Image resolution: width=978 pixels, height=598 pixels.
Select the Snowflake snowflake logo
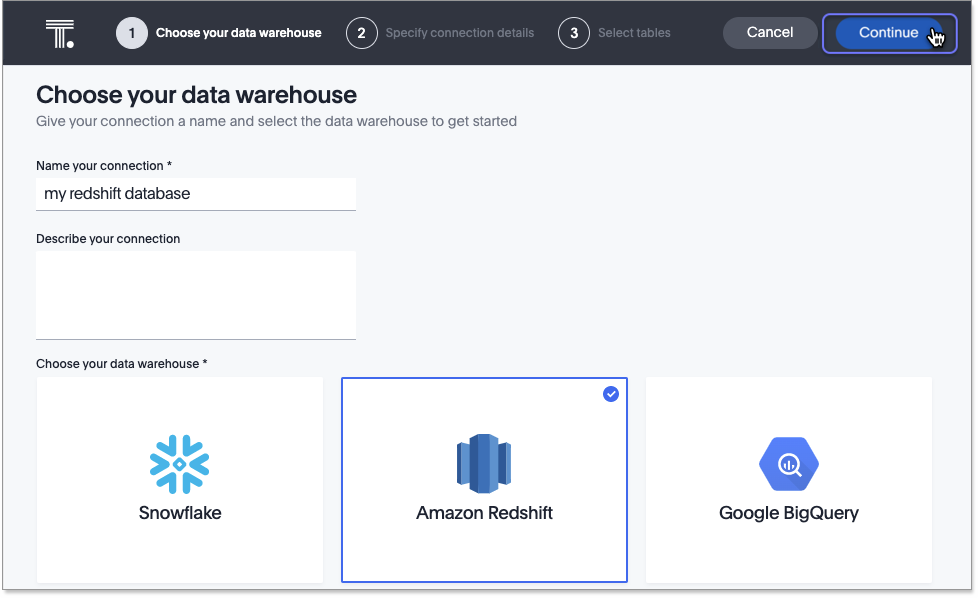(180, 464)
